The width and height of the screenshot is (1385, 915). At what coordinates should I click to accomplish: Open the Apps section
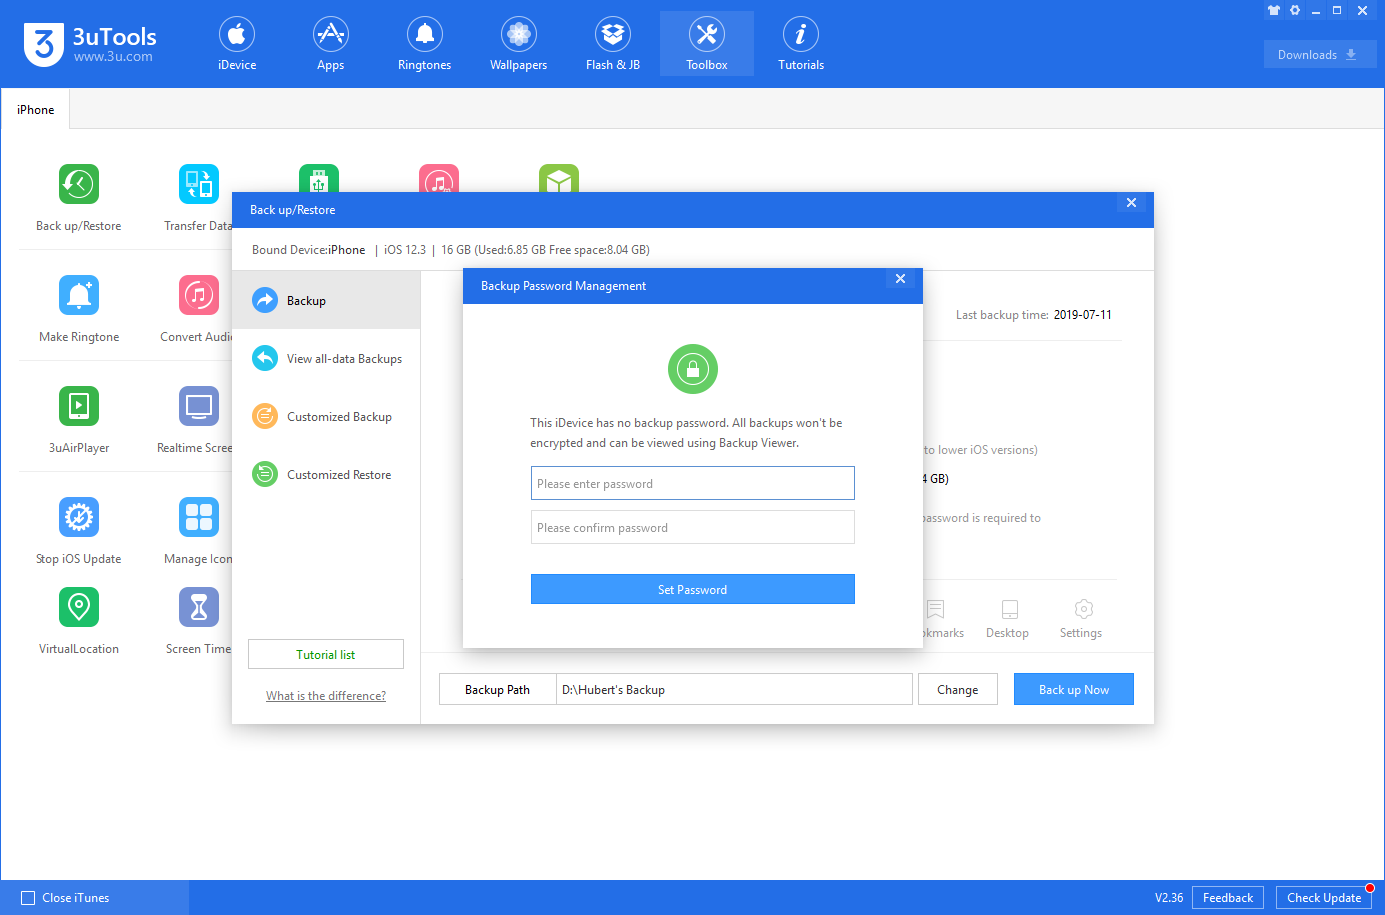point(331,44)
